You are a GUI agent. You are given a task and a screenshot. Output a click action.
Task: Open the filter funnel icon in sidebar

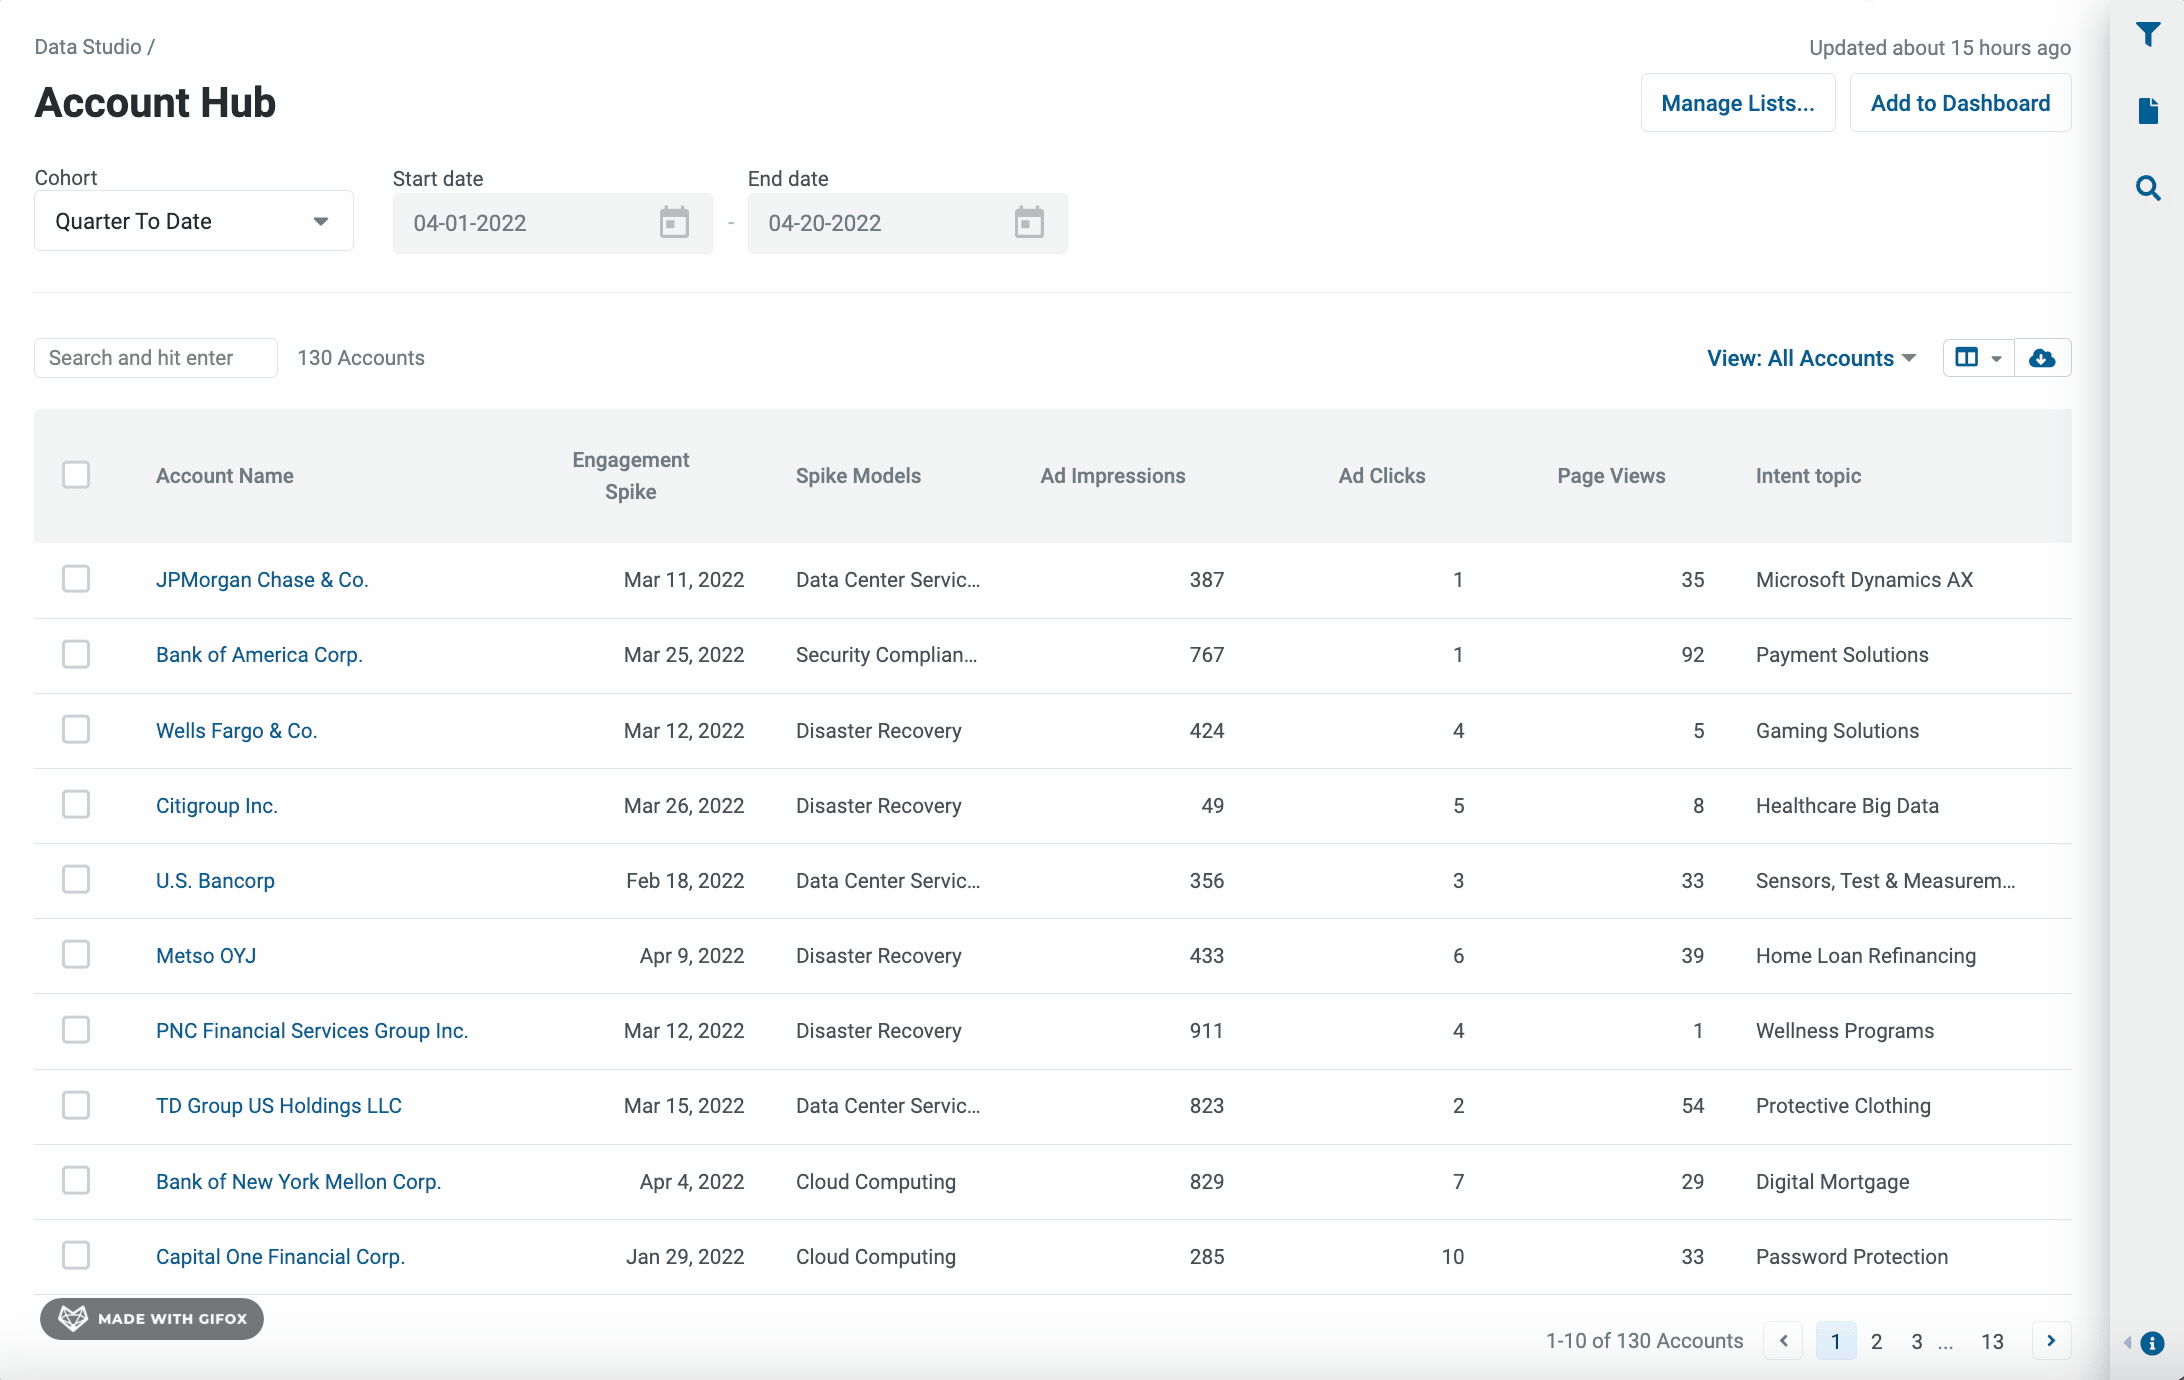tap(2148, 35)
